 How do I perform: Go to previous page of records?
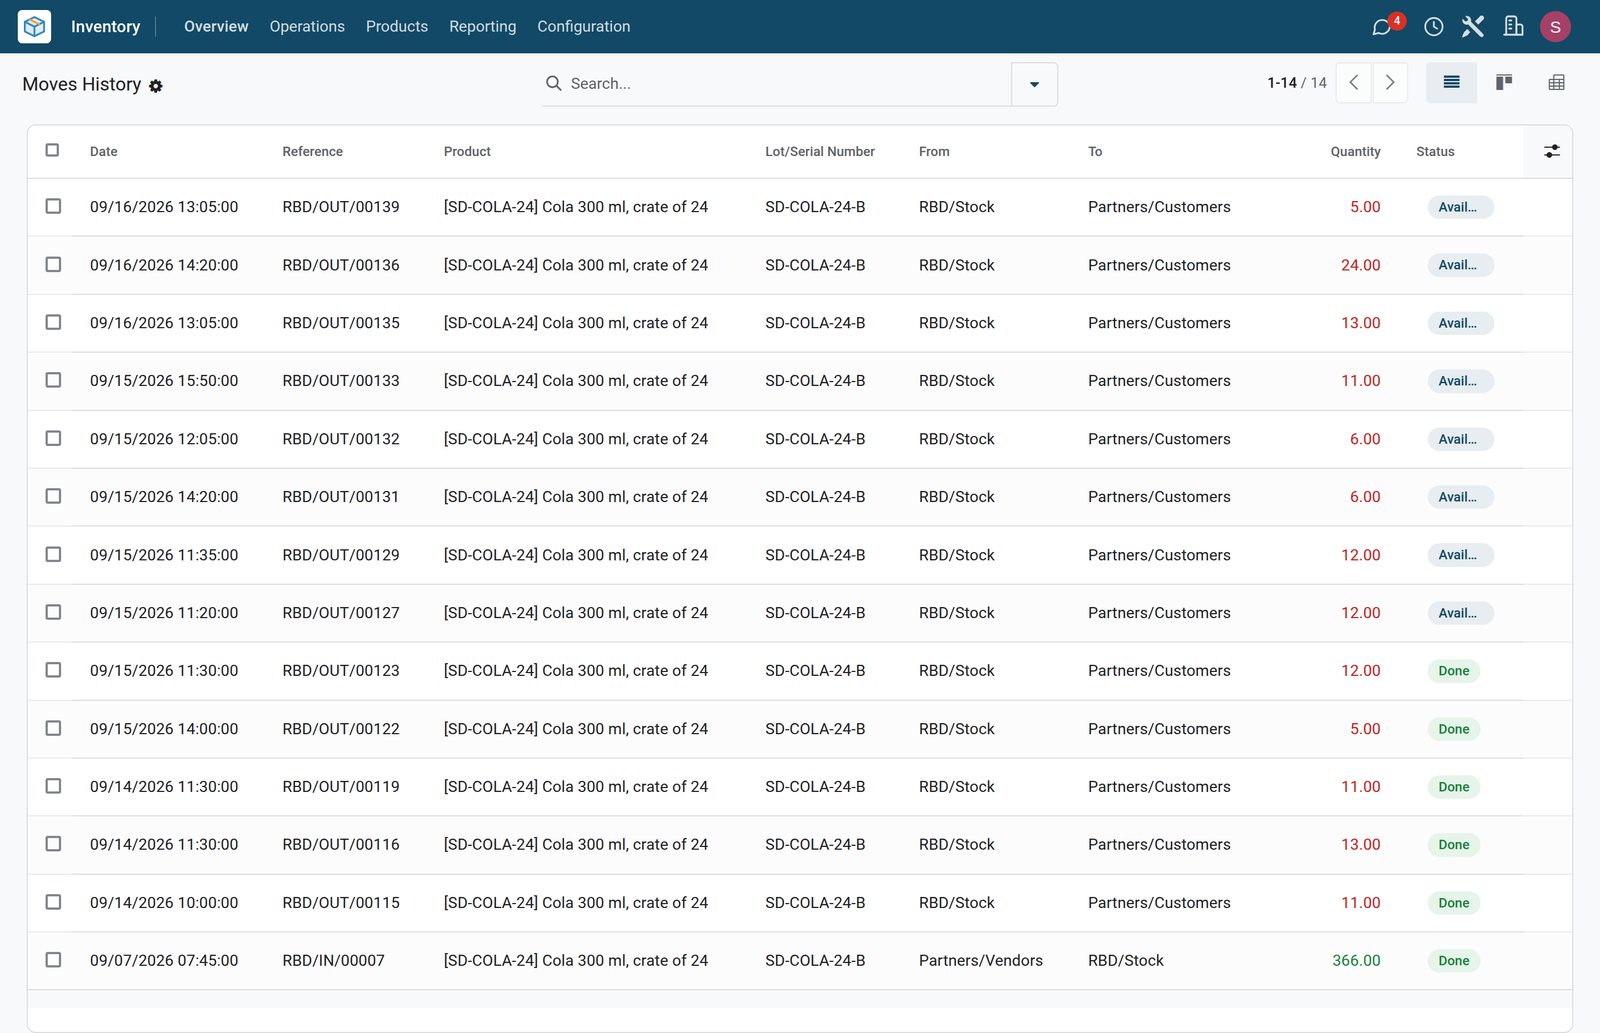(1354, 83)
